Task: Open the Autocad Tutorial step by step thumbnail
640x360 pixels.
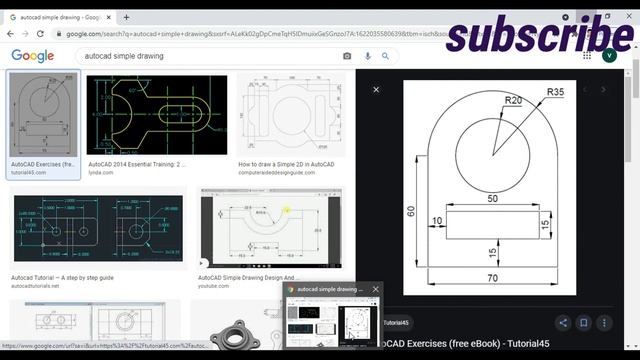Action: [98, 228]
